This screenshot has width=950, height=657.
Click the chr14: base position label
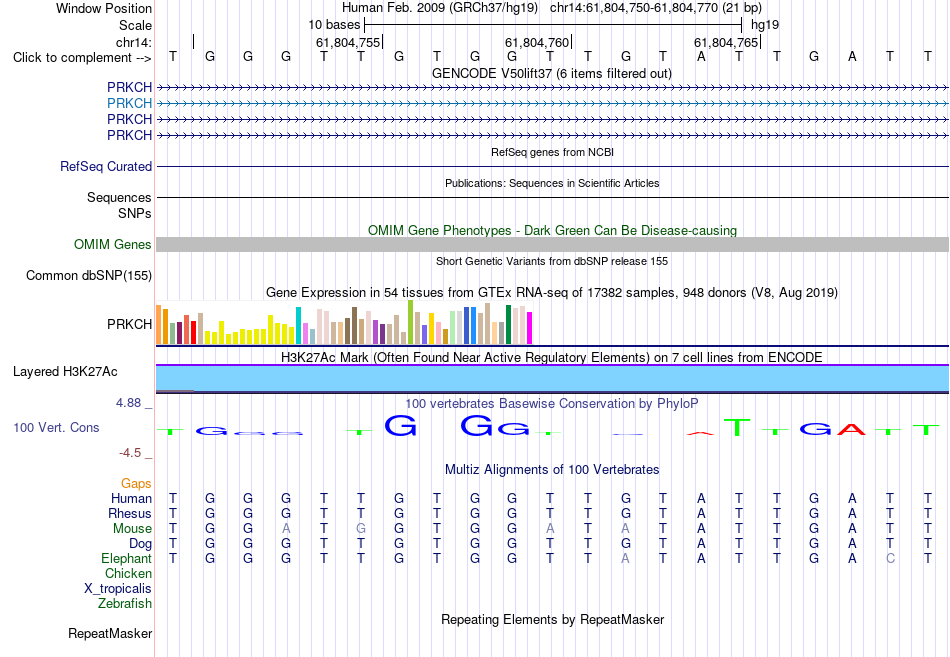tap(133, 42)
